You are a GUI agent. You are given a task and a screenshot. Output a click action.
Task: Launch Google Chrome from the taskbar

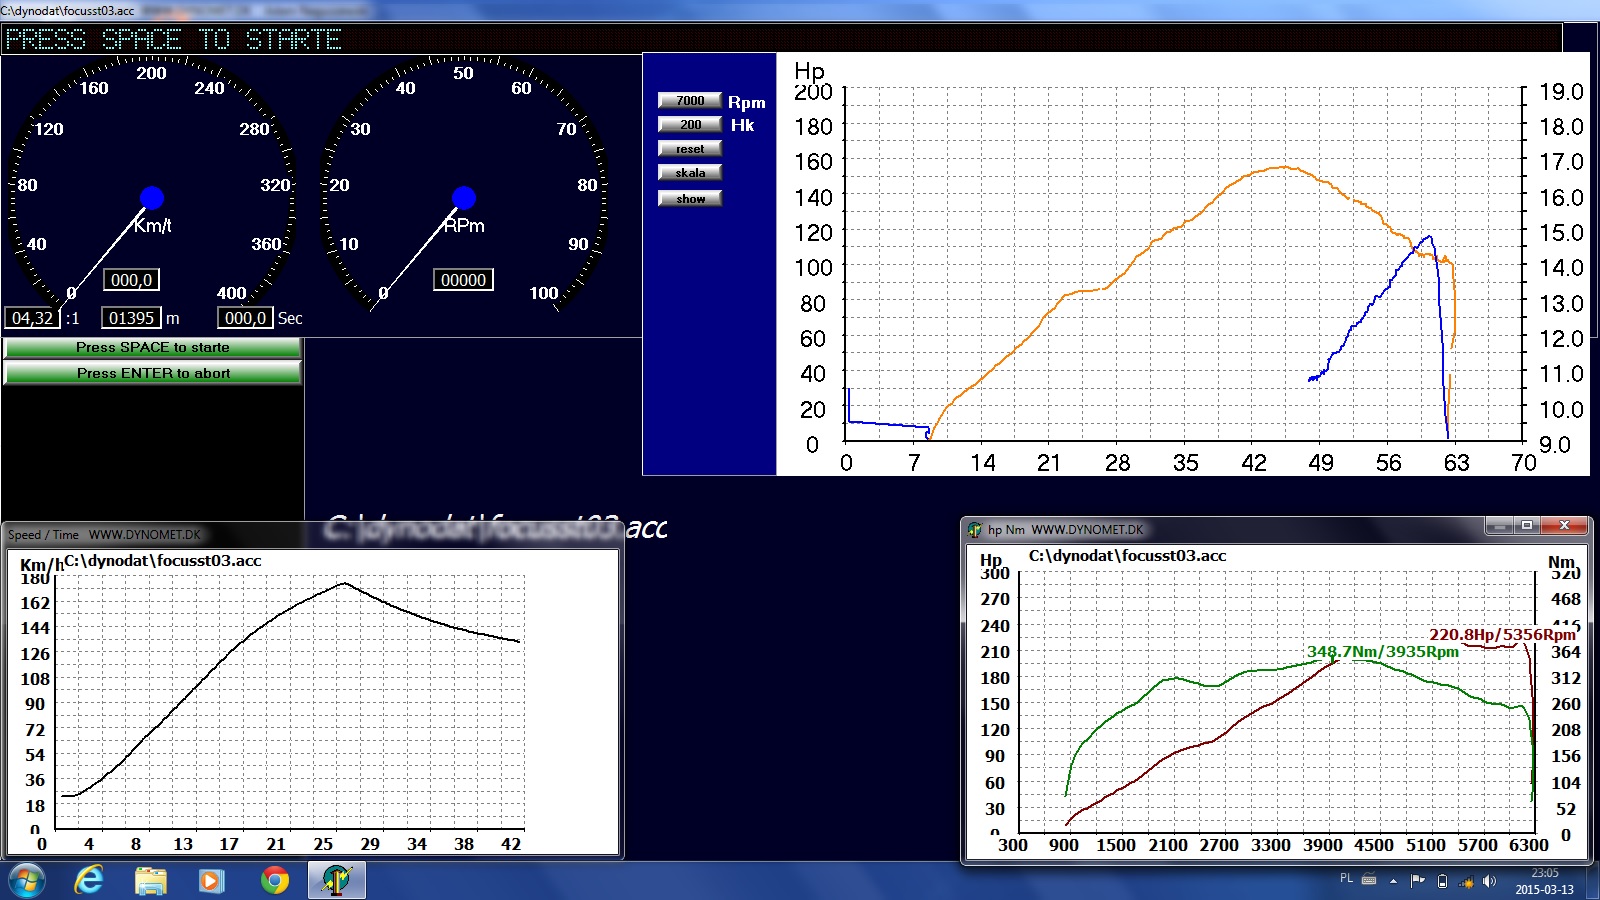click(x=274, y=881)
